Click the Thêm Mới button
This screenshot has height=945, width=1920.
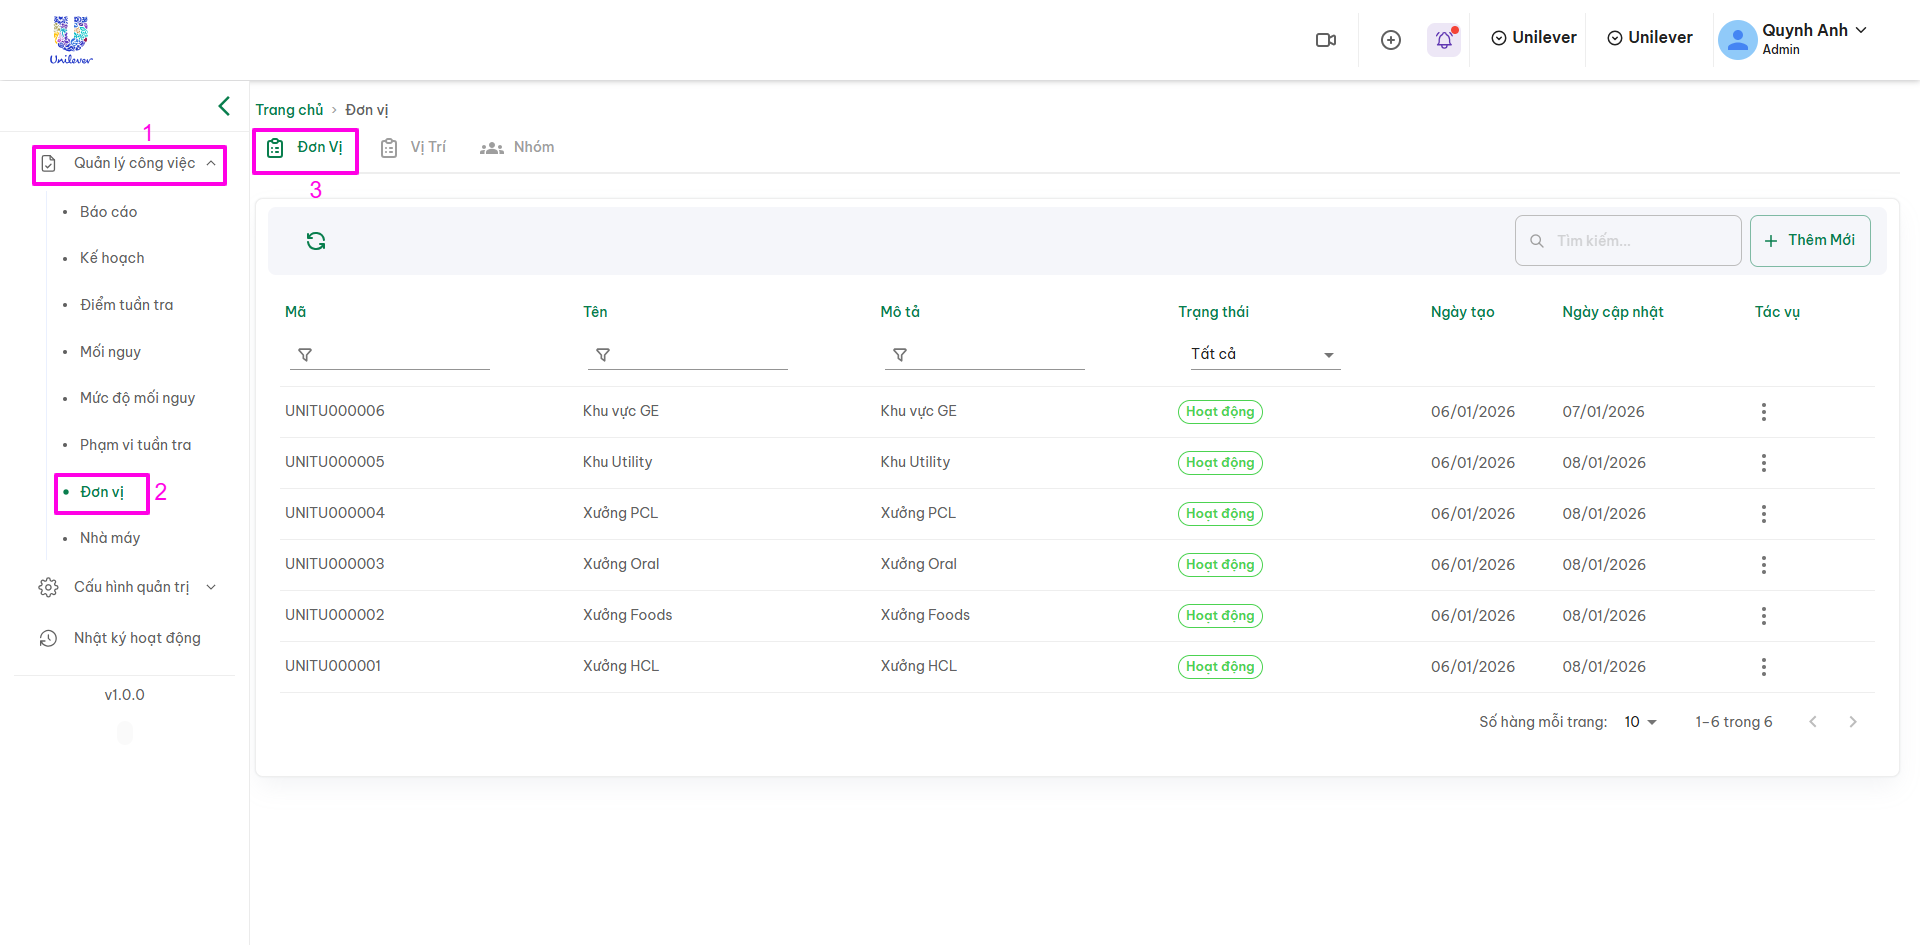click(x=1809, y=241)
